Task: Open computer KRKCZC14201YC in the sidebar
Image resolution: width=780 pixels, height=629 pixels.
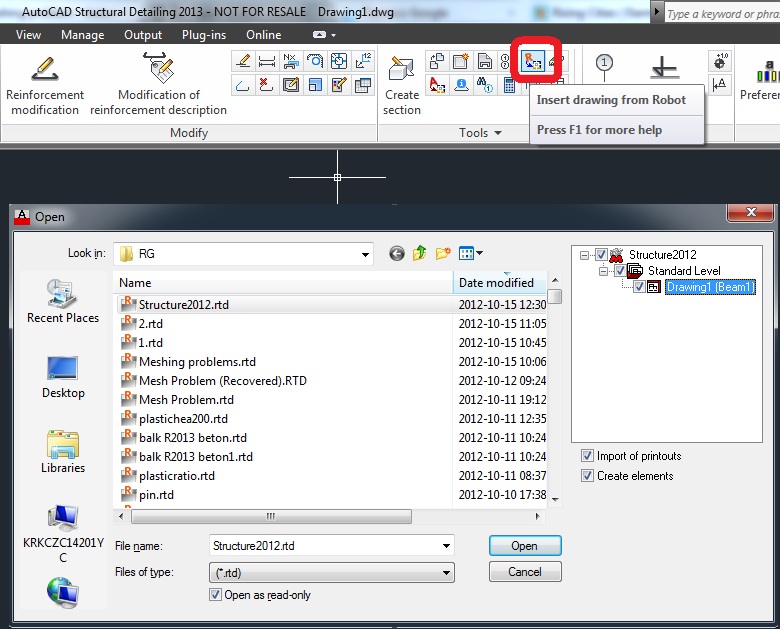Action: [63, 534]
